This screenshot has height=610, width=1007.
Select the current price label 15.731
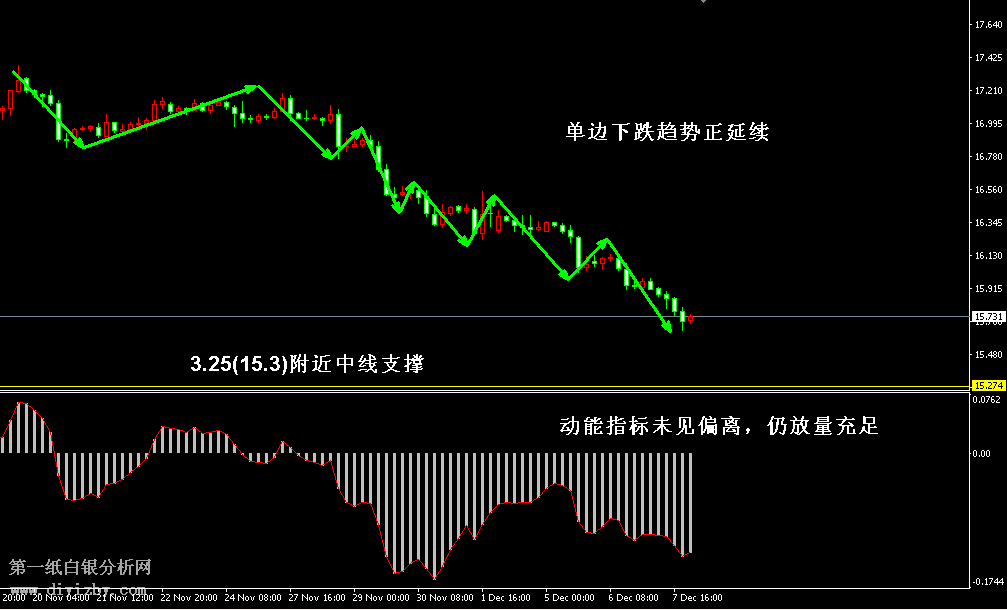coord(986,317)
